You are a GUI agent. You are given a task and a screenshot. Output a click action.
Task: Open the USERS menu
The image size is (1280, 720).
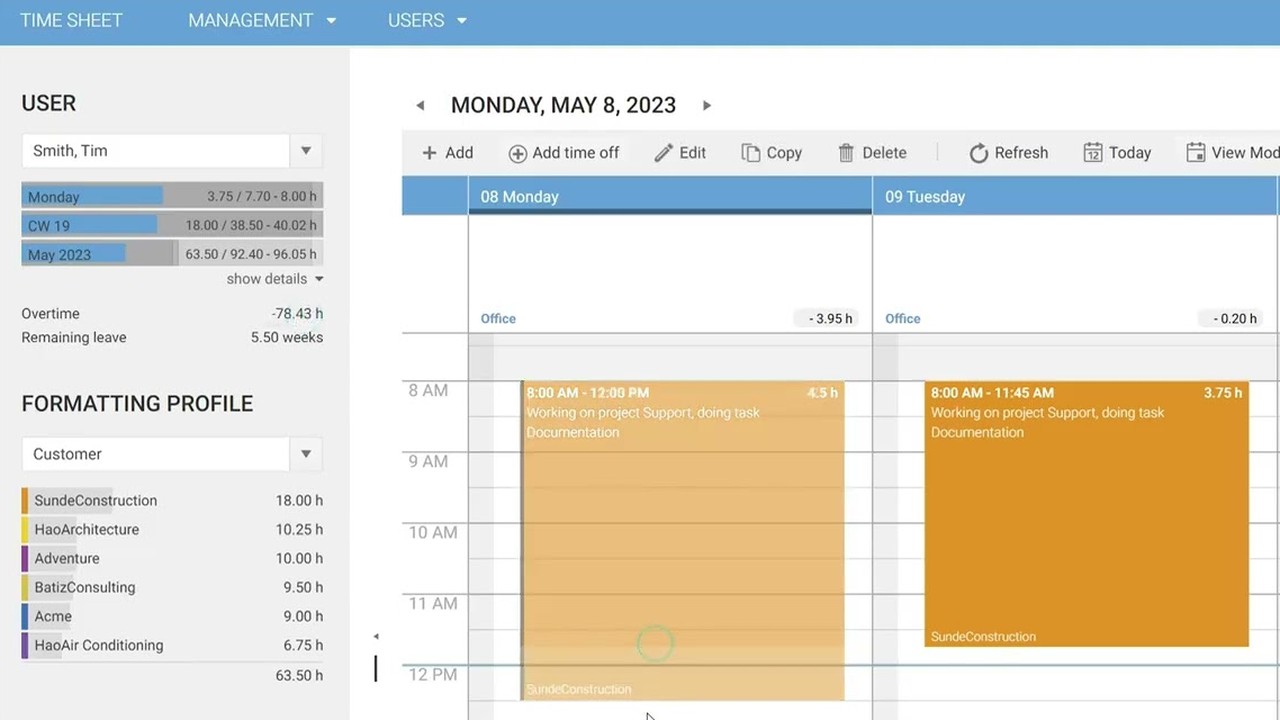416,20
